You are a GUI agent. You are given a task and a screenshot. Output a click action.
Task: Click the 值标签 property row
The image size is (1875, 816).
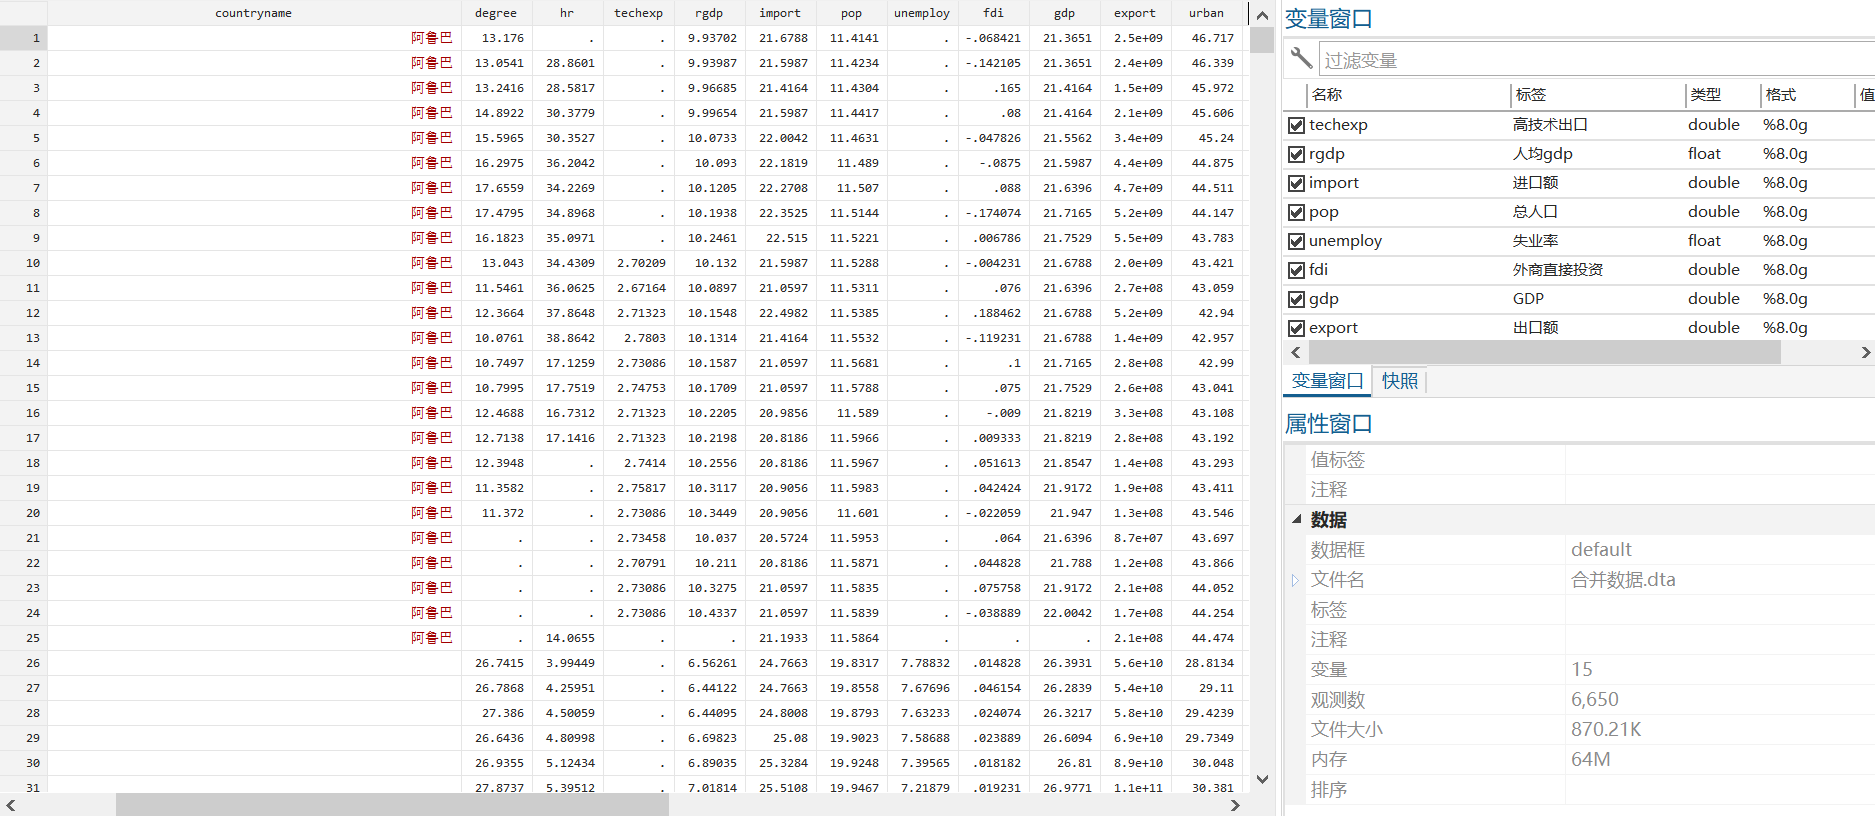[x=1580, y=460]
